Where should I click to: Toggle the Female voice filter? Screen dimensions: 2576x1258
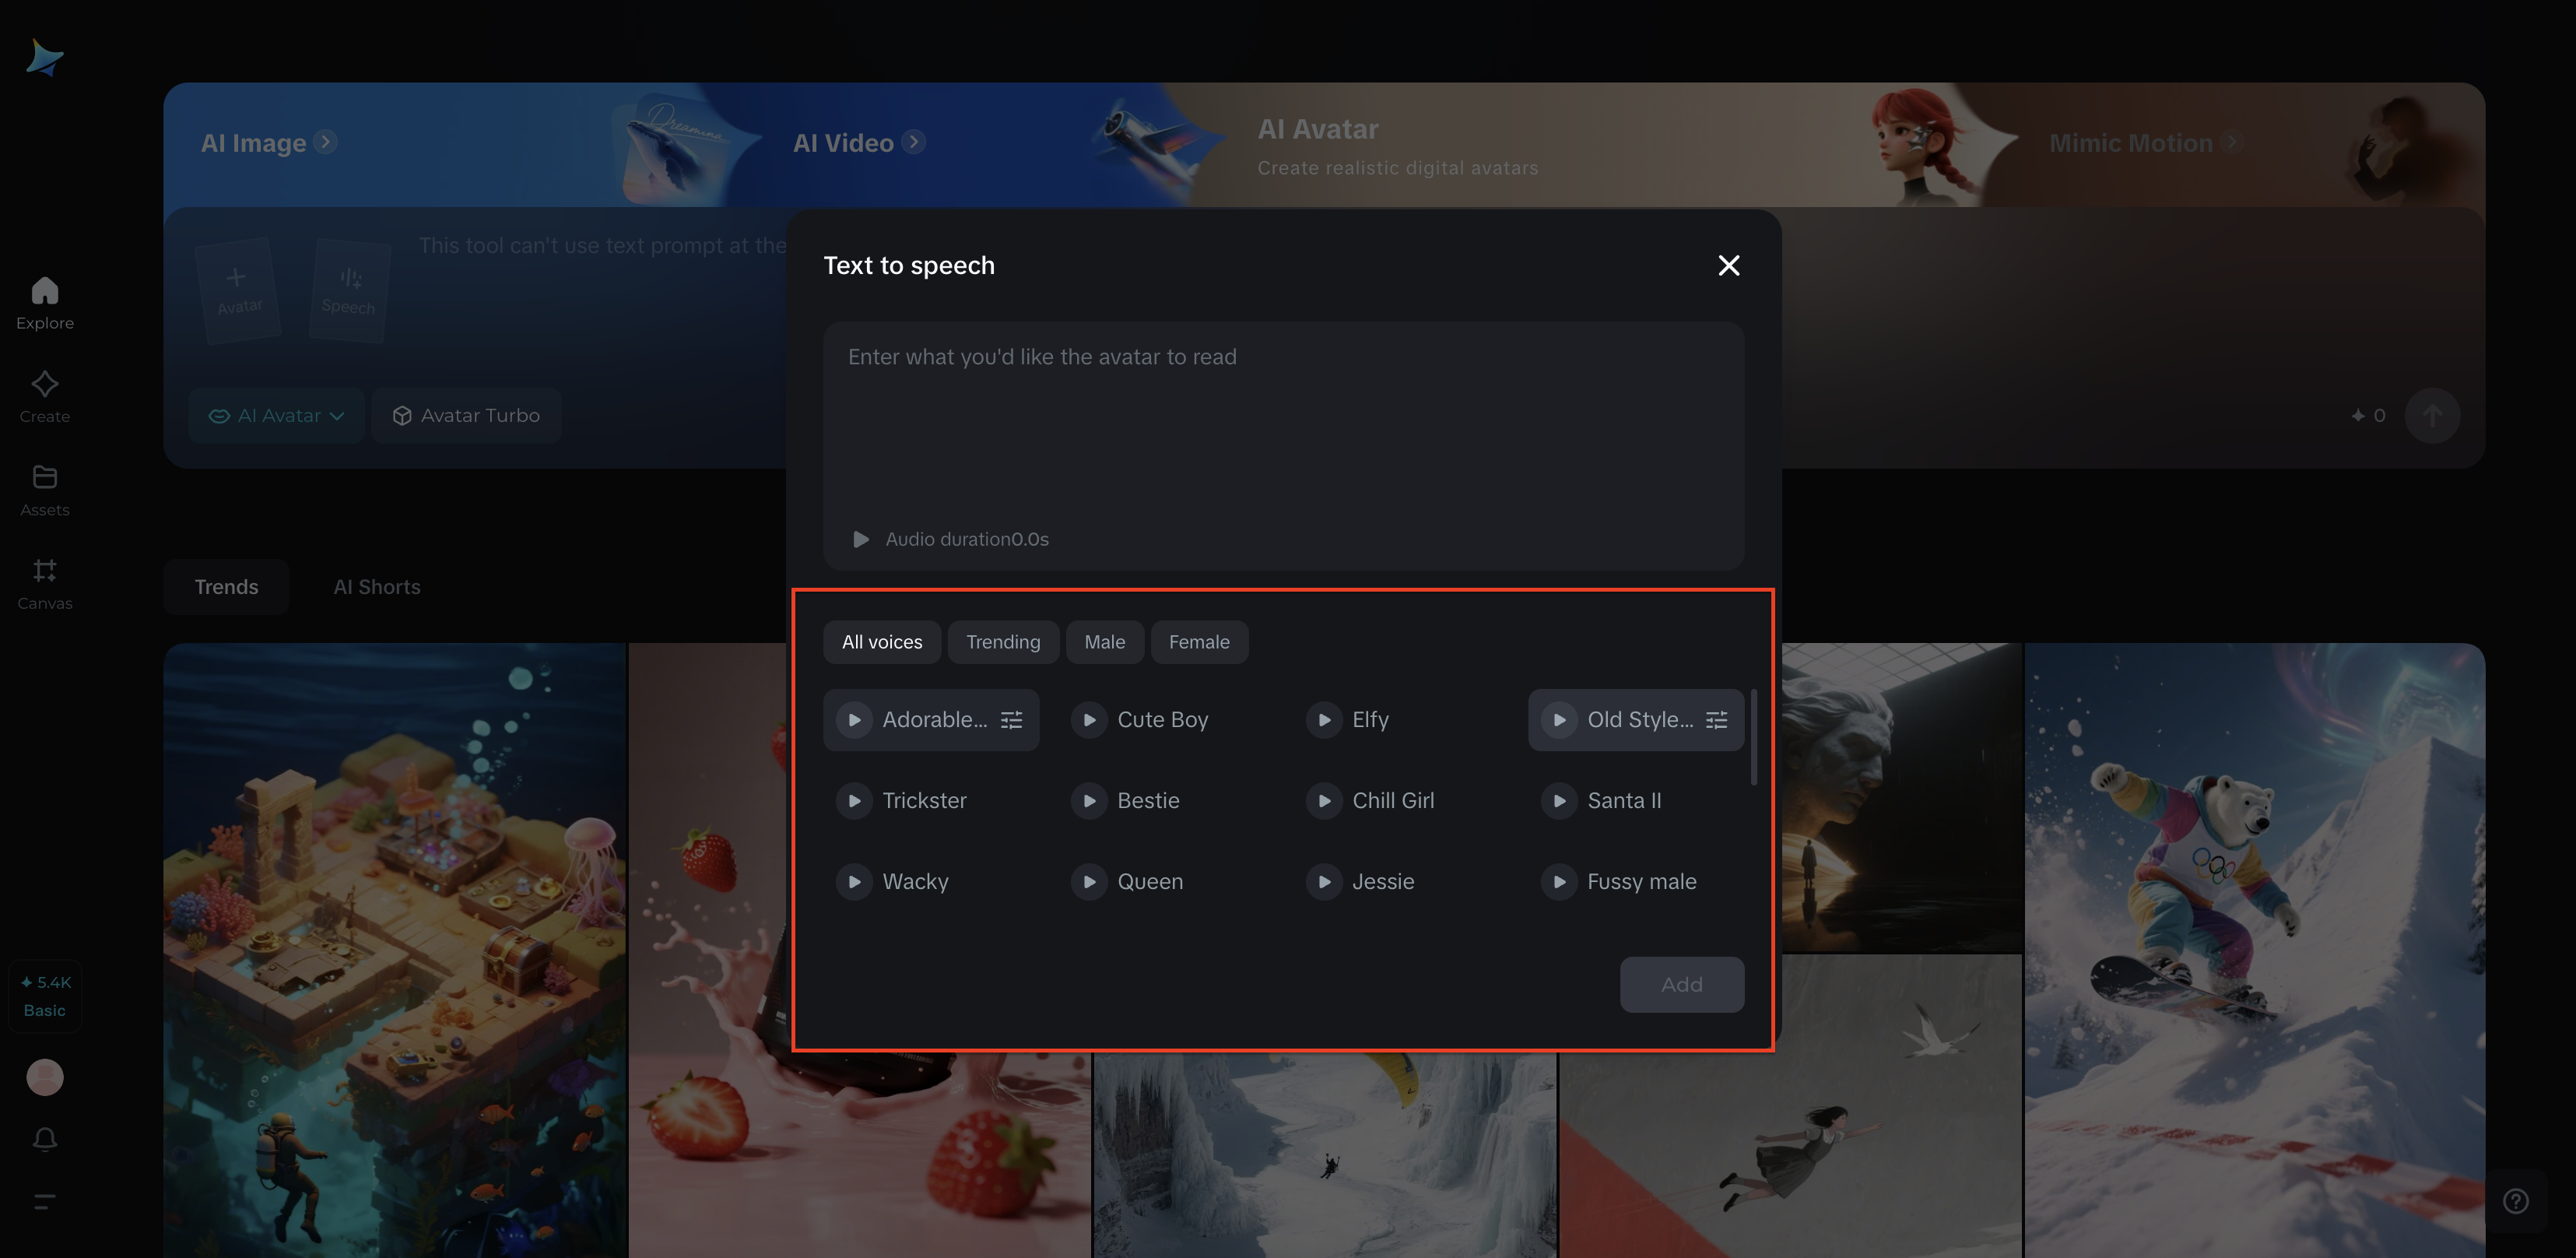(x=1199, y=641)
